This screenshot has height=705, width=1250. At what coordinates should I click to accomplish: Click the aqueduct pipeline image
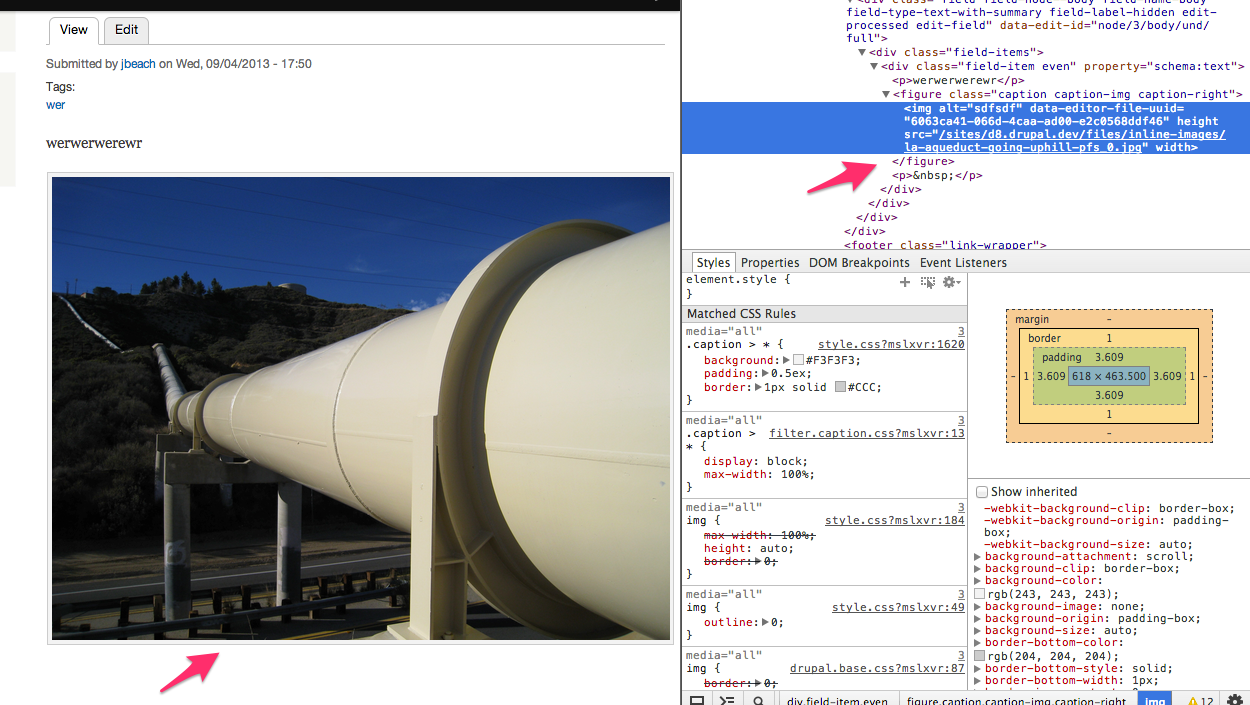[361, 408]
